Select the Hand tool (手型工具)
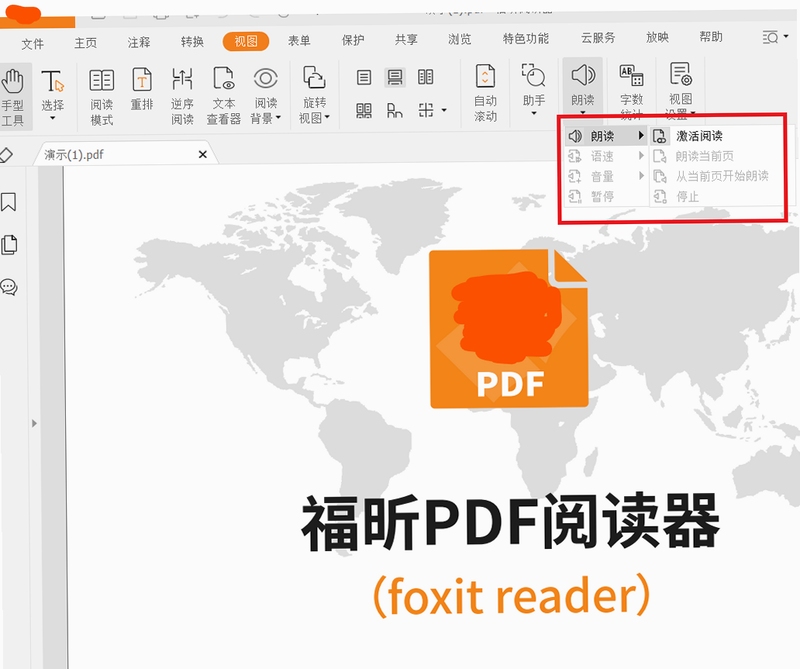This screenshot has width=800, height=669. (x=13, y=97)
